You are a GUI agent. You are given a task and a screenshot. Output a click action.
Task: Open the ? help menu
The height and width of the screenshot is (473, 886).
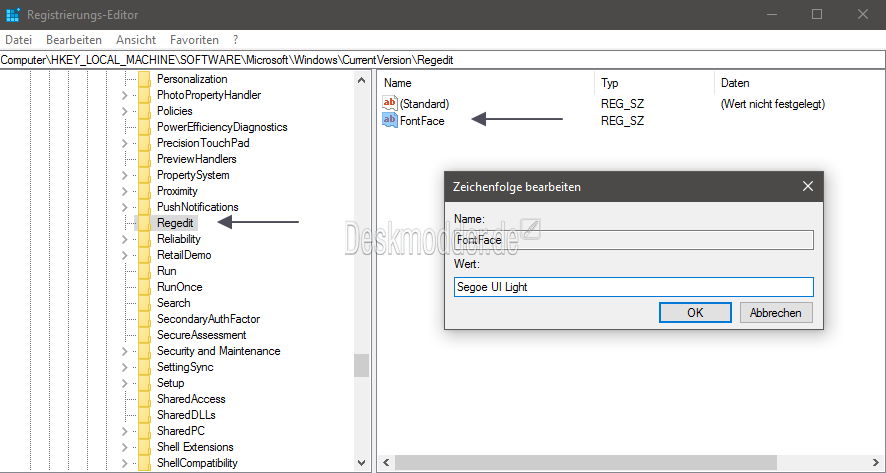[x=236, y=40]
